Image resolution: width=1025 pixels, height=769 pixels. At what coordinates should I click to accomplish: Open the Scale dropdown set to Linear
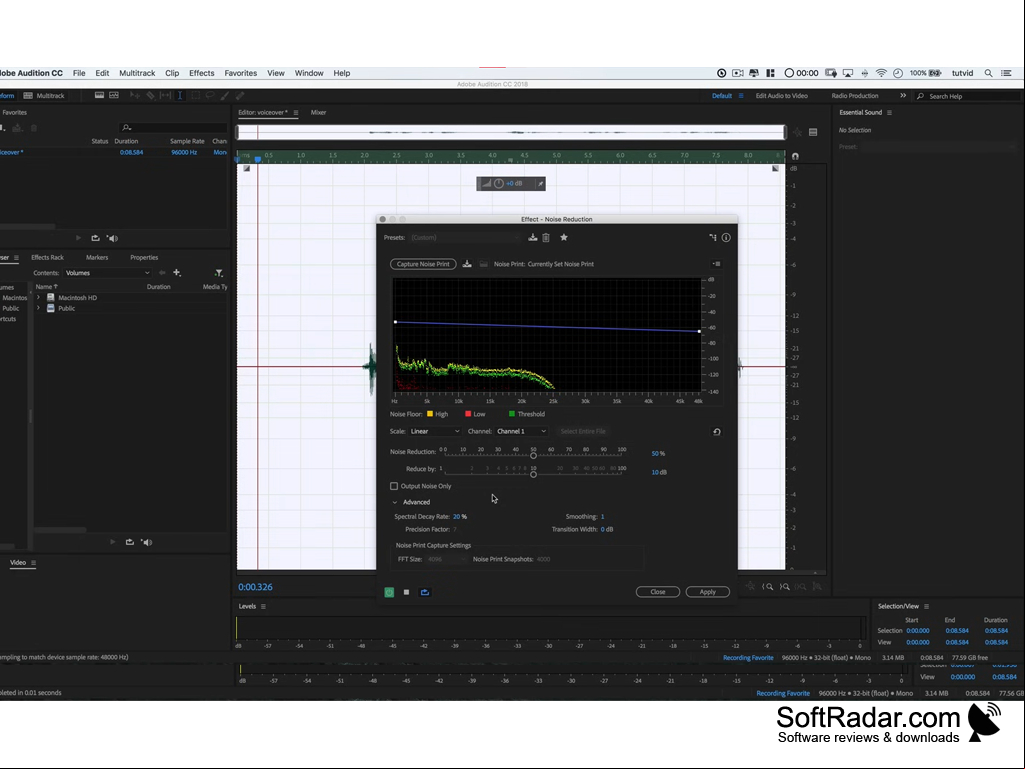coord(435,432)
